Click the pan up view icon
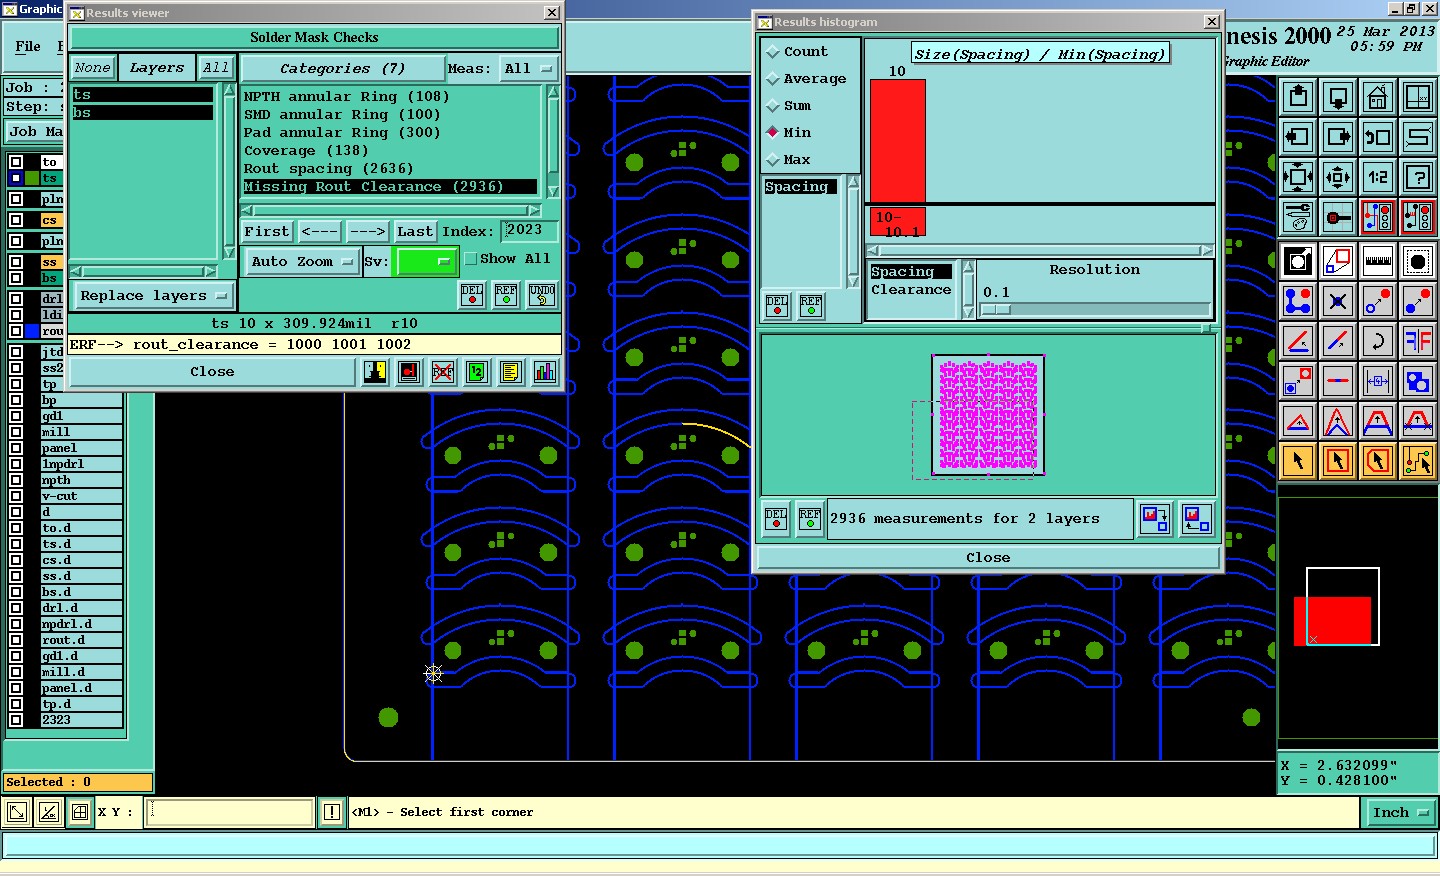This screenshot has width=1440, height=876. point(1298,97)
